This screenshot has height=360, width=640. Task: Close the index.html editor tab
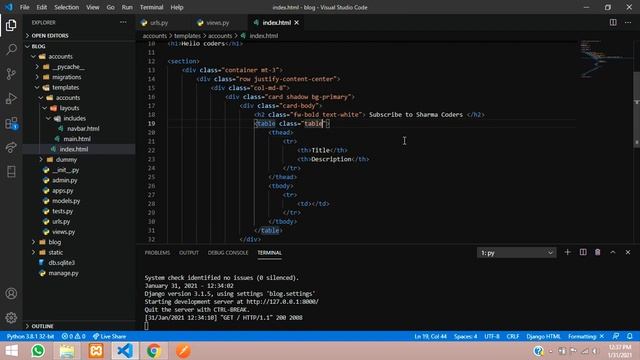(x=297, y=22)
